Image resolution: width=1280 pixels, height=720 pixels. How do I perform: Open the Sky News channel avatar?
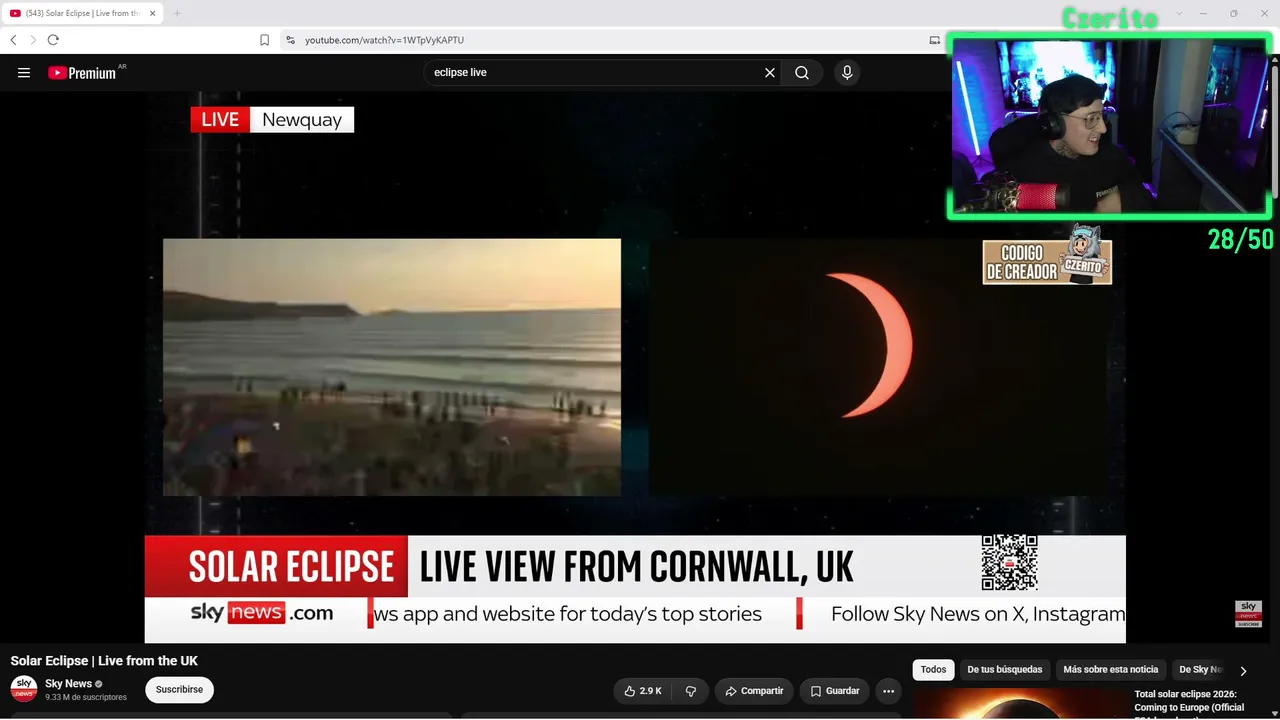point(24,689)
